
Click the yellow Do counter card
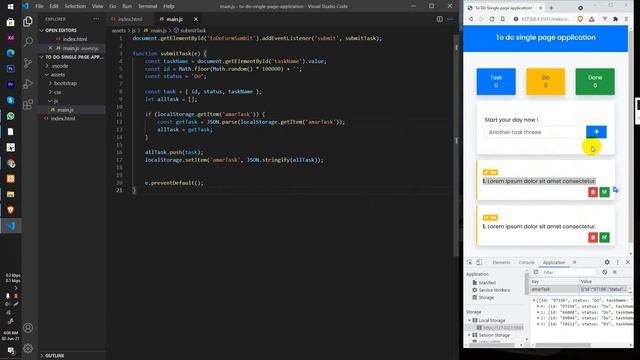tap(545, 82)
